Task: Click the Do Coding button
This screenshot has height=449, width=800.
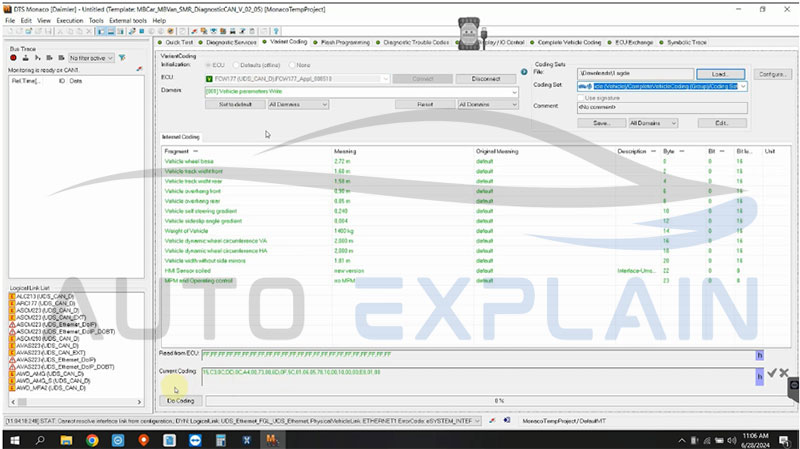Action: [x=181, y=401]
